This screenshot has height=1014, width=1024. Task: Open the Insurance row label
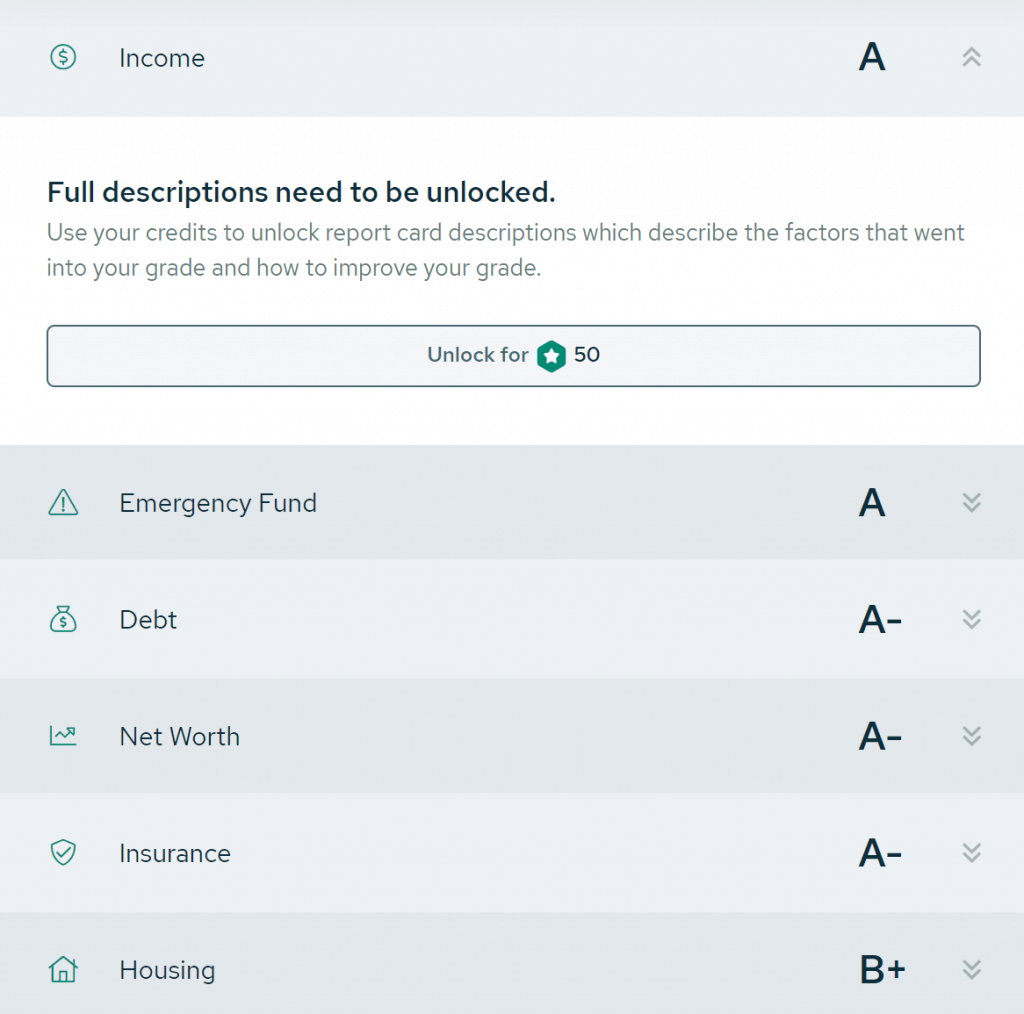[175, 853]
